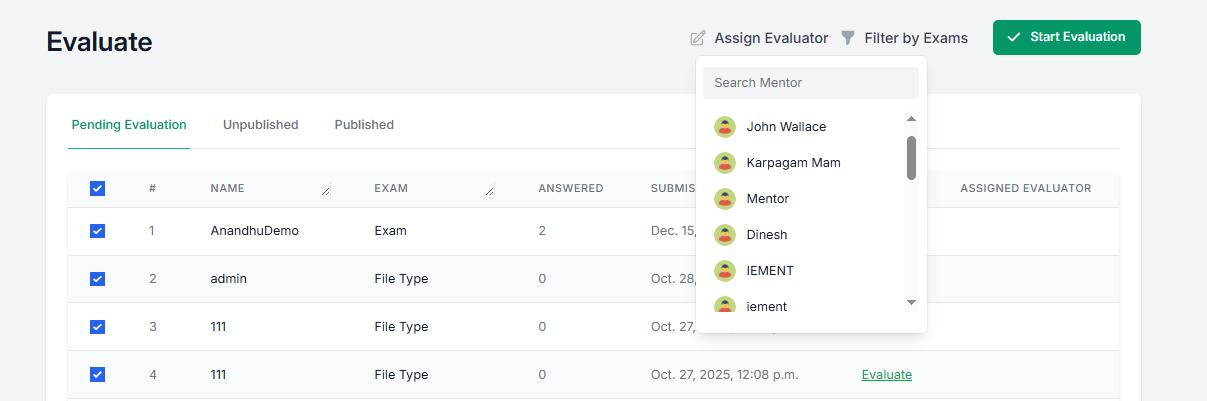
Task: Open the Published tab
Action: point(364,125)
